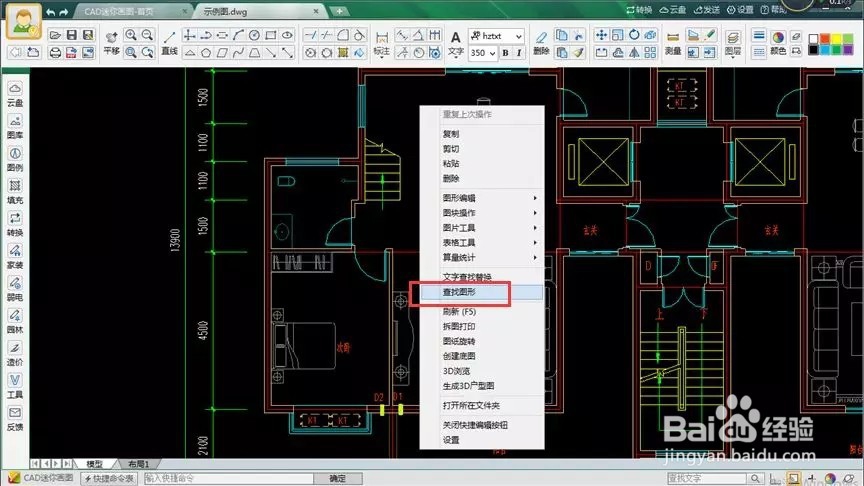The width and height of the screenshot is (864, 486).
Task: Open the 标注 dimension tool
Action: point(381,44)
